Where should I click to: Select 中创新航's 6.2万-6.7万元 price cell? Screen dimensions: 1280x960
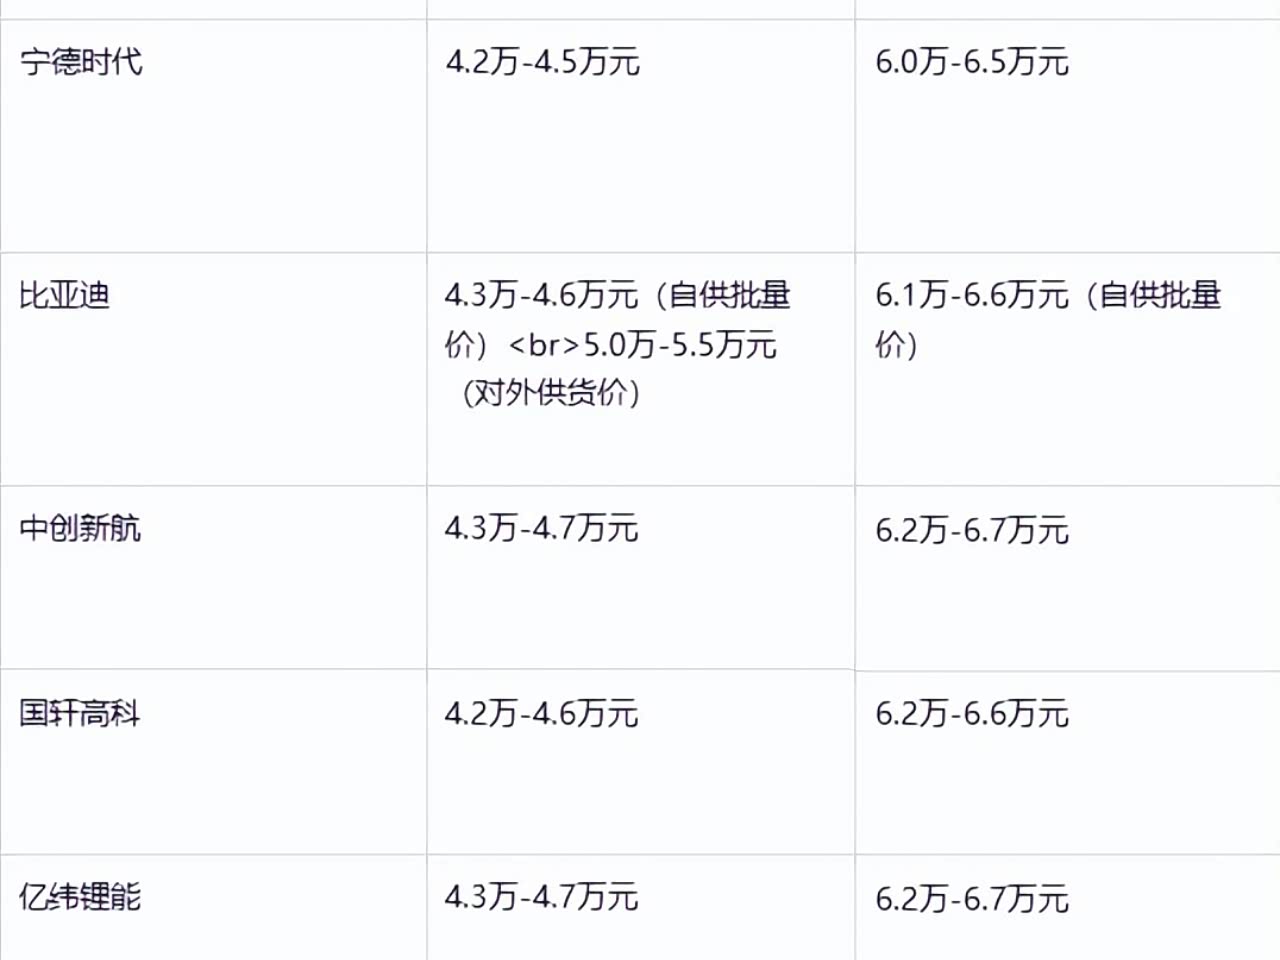coord(972,530)
